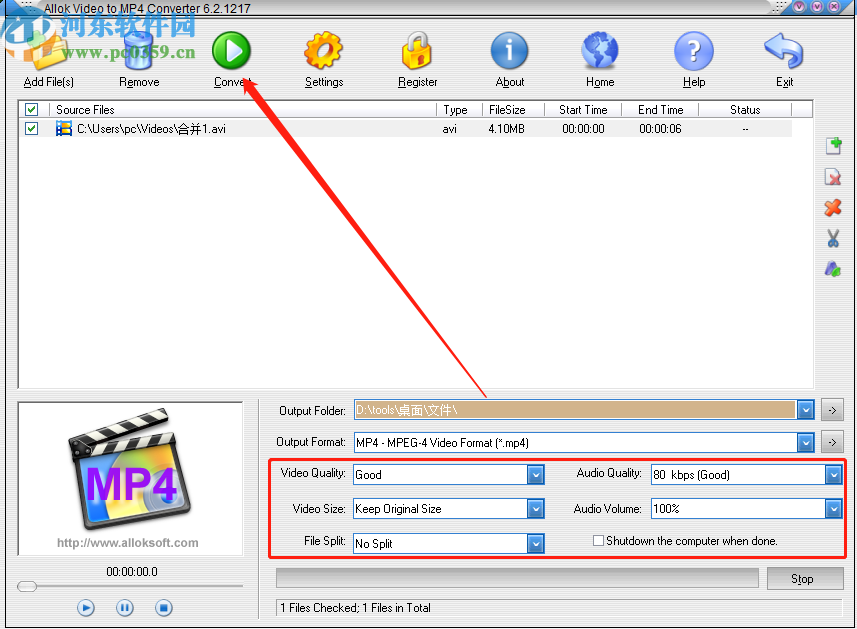Play the preview video
The width and height of the screenshot is (857, 629).
(x=86, y=608)
